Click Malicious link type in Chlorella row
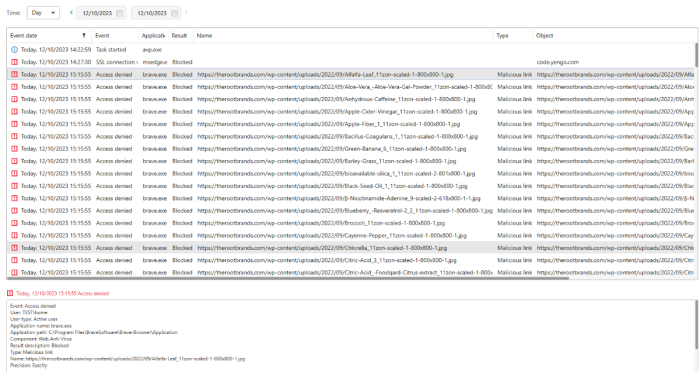Viewport: 700px width, 372px height. click(514, 248)
